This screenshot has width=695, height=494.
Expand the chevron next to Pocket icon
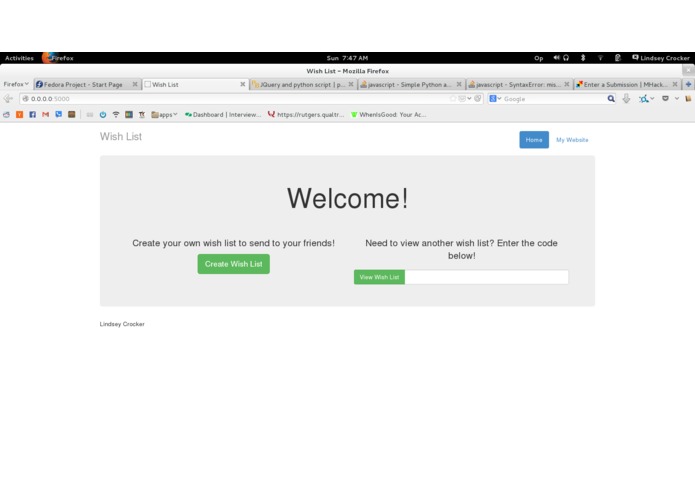[x=677, y=99]
